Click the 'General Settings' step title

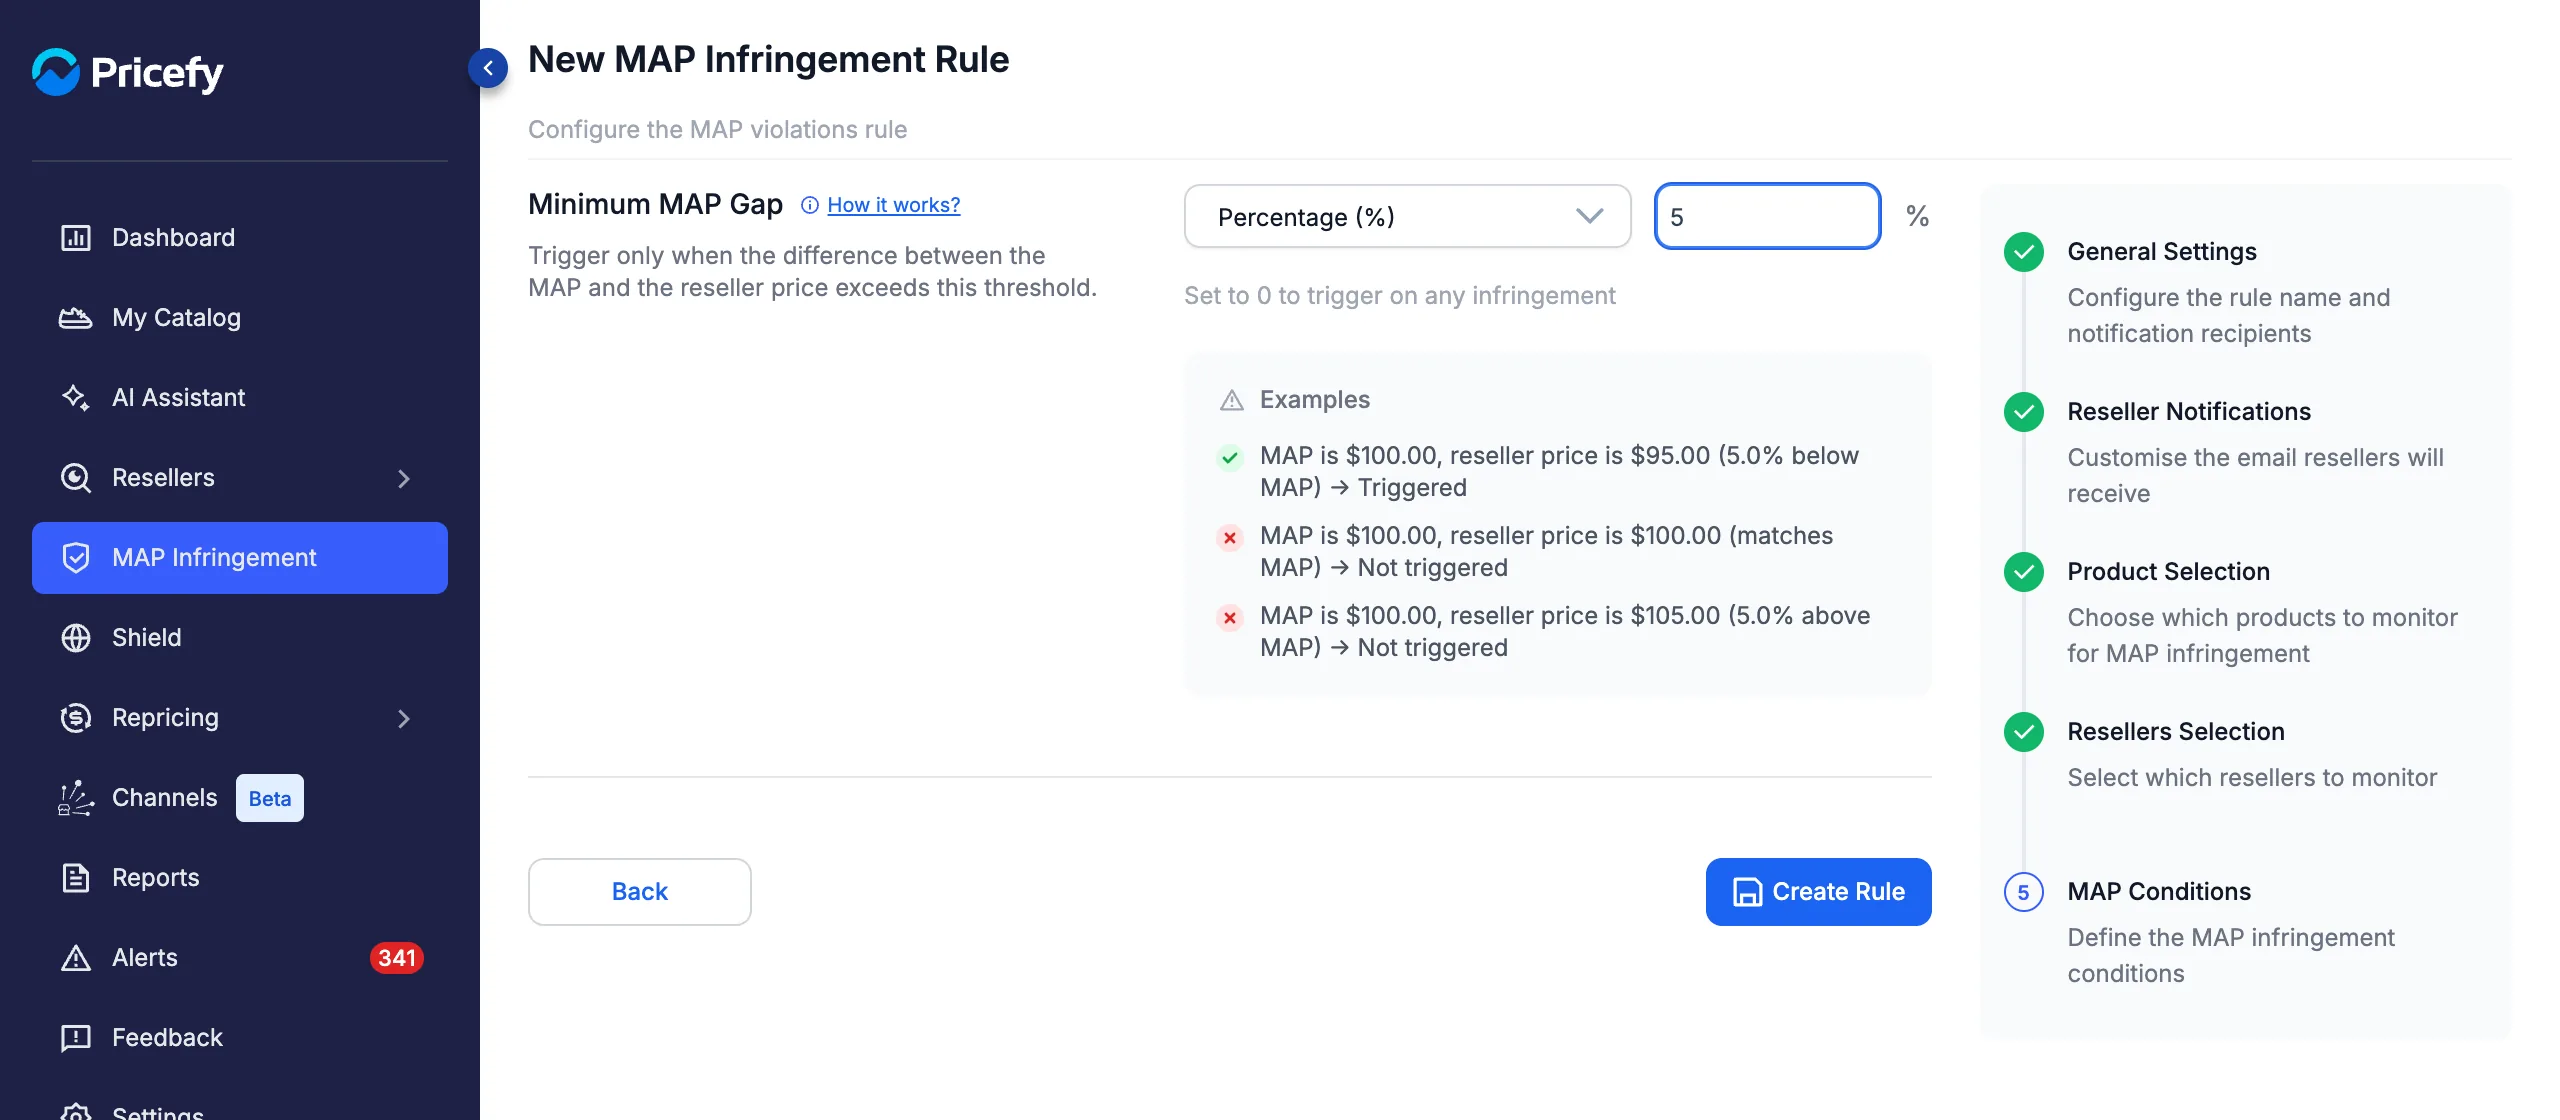[2162, 252]
